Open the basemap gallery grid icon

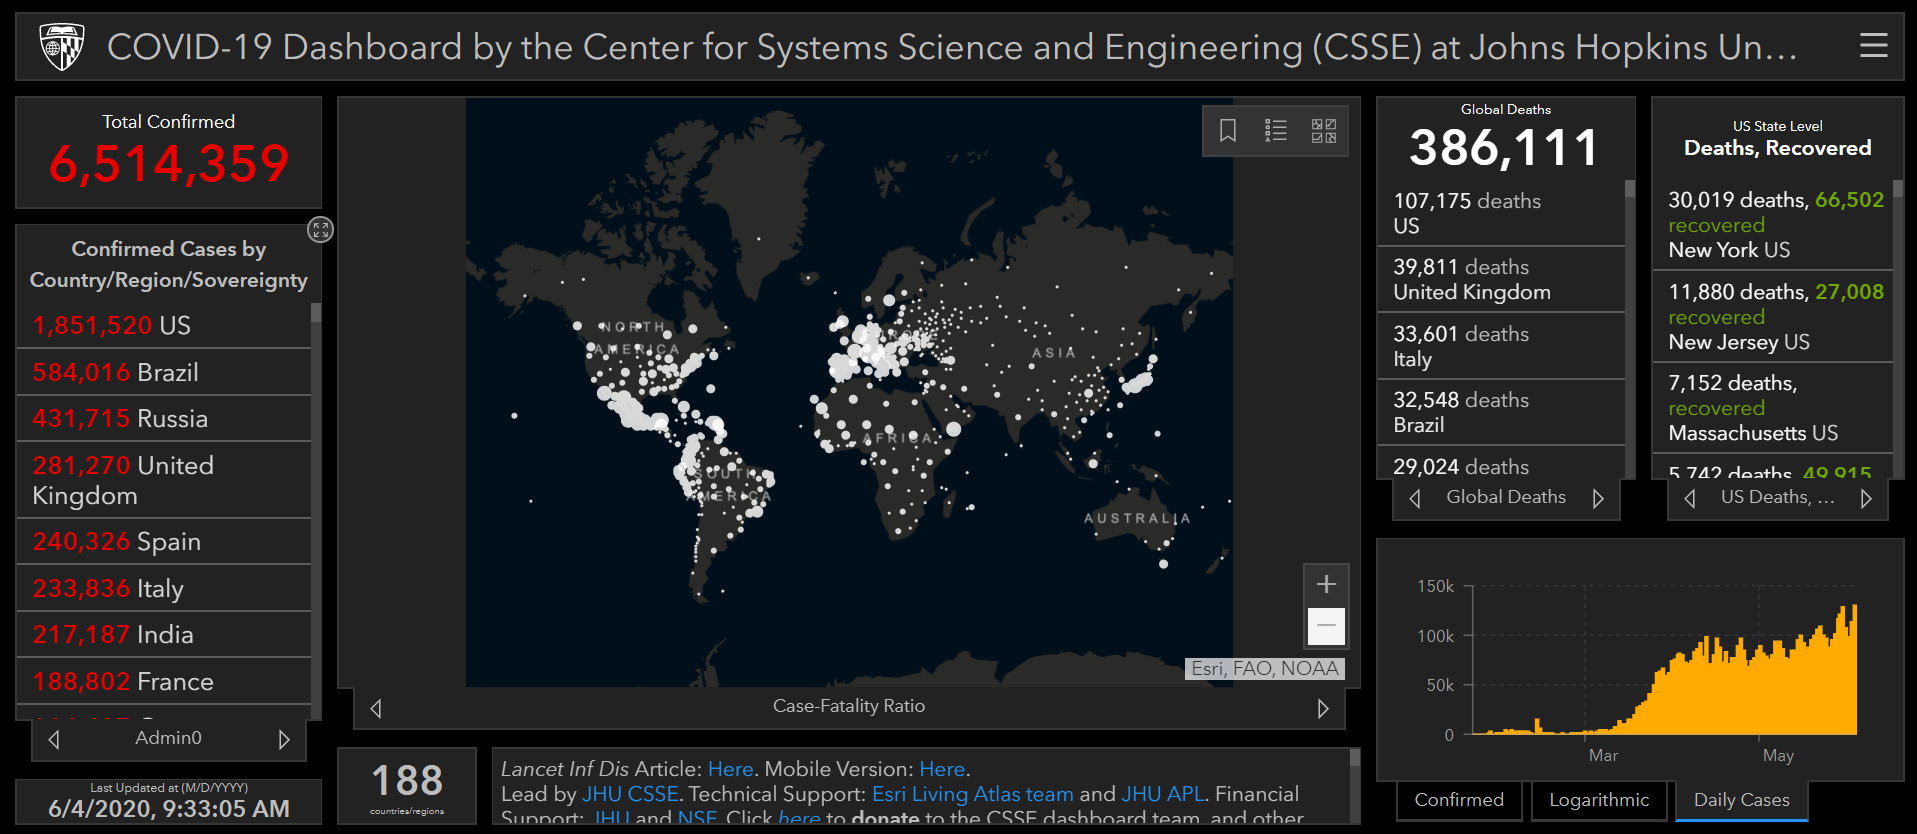(1324, 131)
